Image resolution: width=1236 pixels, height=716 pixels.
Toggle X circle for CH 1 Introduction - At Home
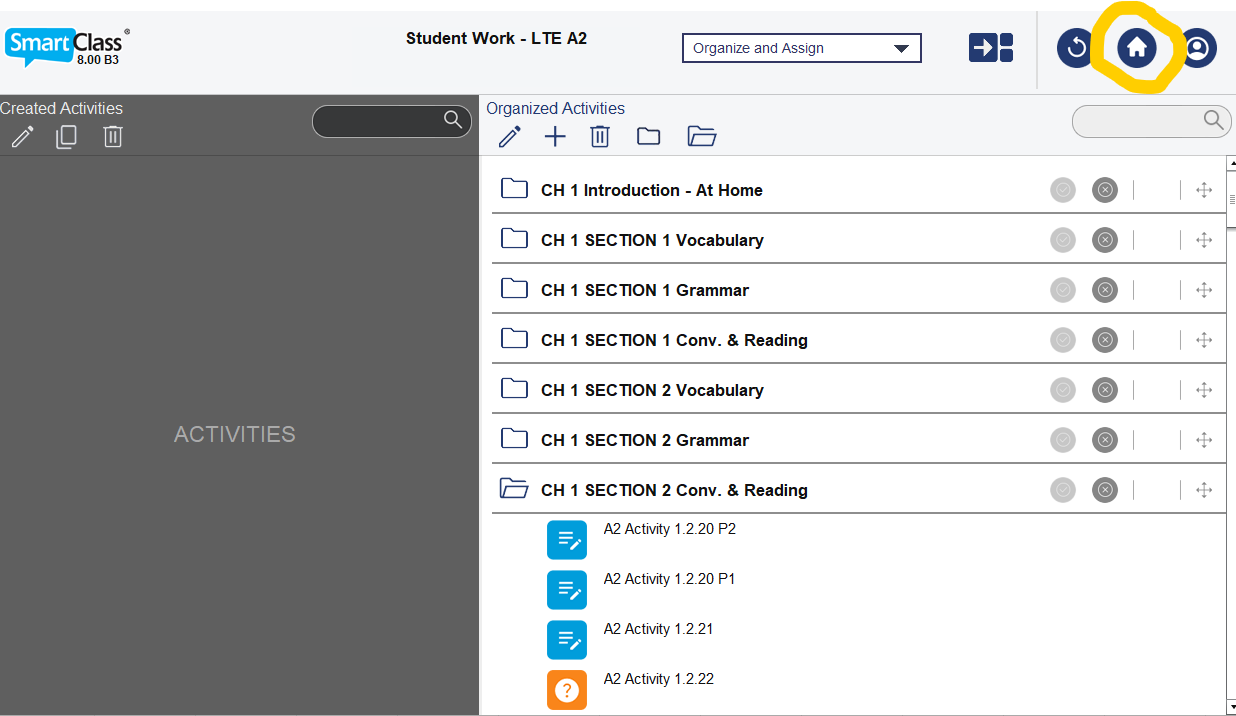tap(1104, 190)
